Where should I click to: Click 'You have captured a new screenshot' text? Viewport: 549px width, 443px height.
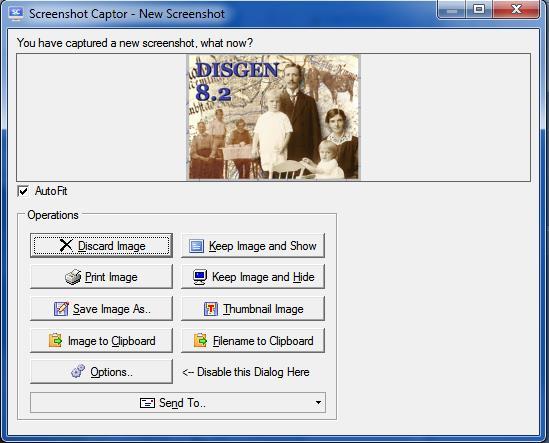click(x=134, y=43)
